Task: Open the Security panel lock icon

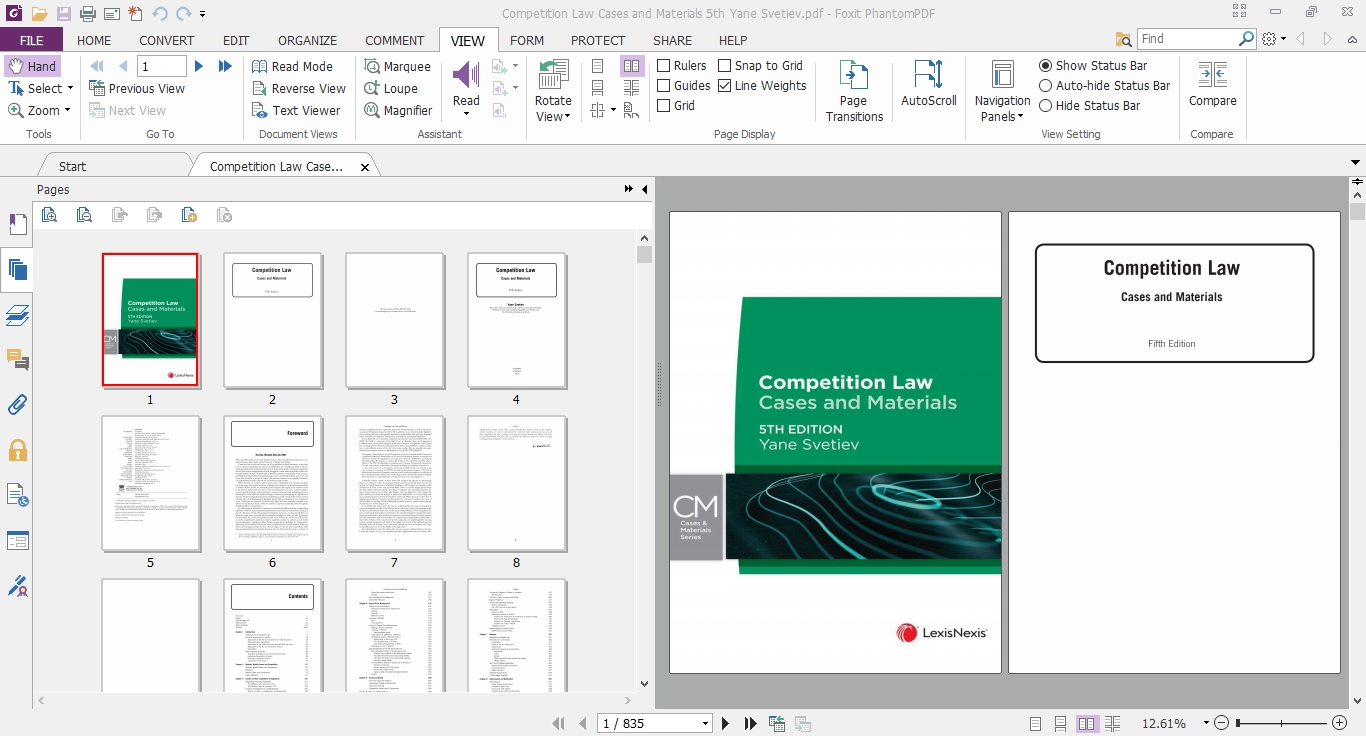Action: [x=17, y=450]
